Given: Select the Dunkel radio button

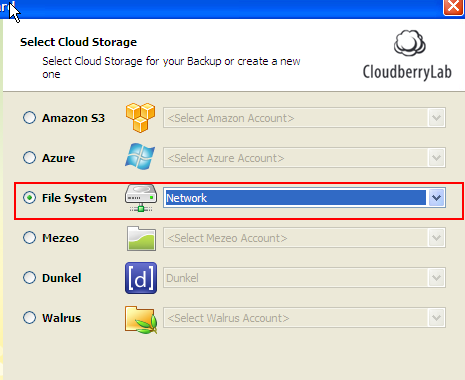Looking at the screenshot, I should 29,278.
